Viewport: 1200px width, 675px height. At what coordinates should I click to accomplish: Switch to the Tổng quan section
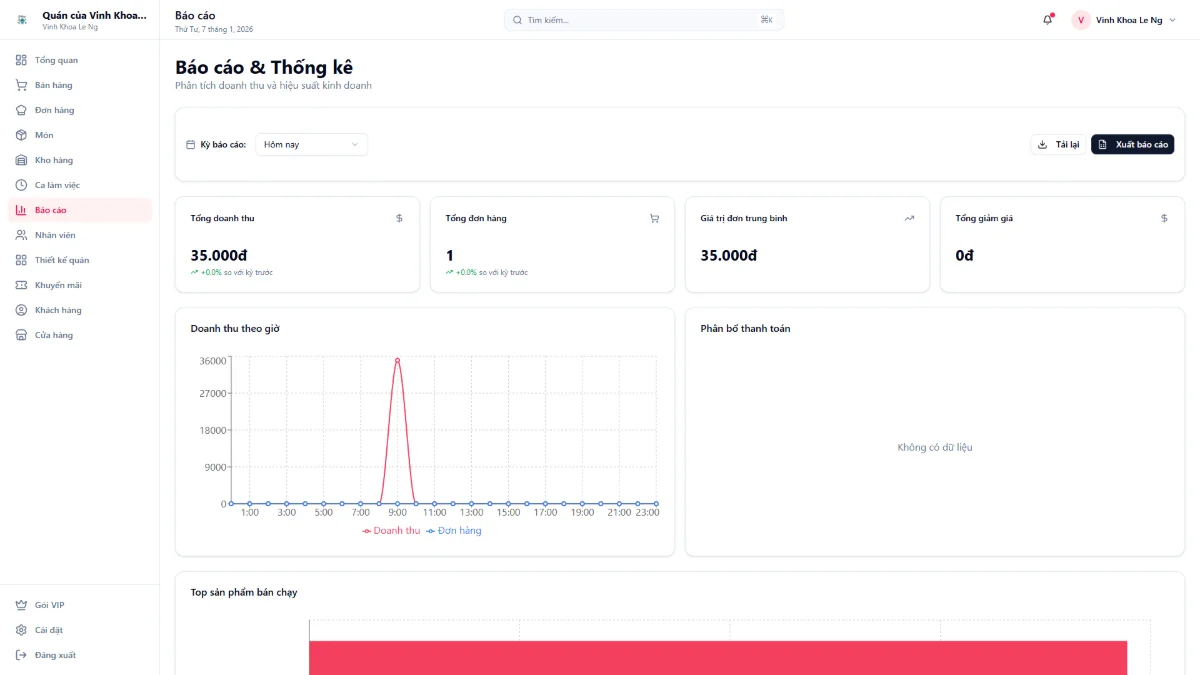21,60
